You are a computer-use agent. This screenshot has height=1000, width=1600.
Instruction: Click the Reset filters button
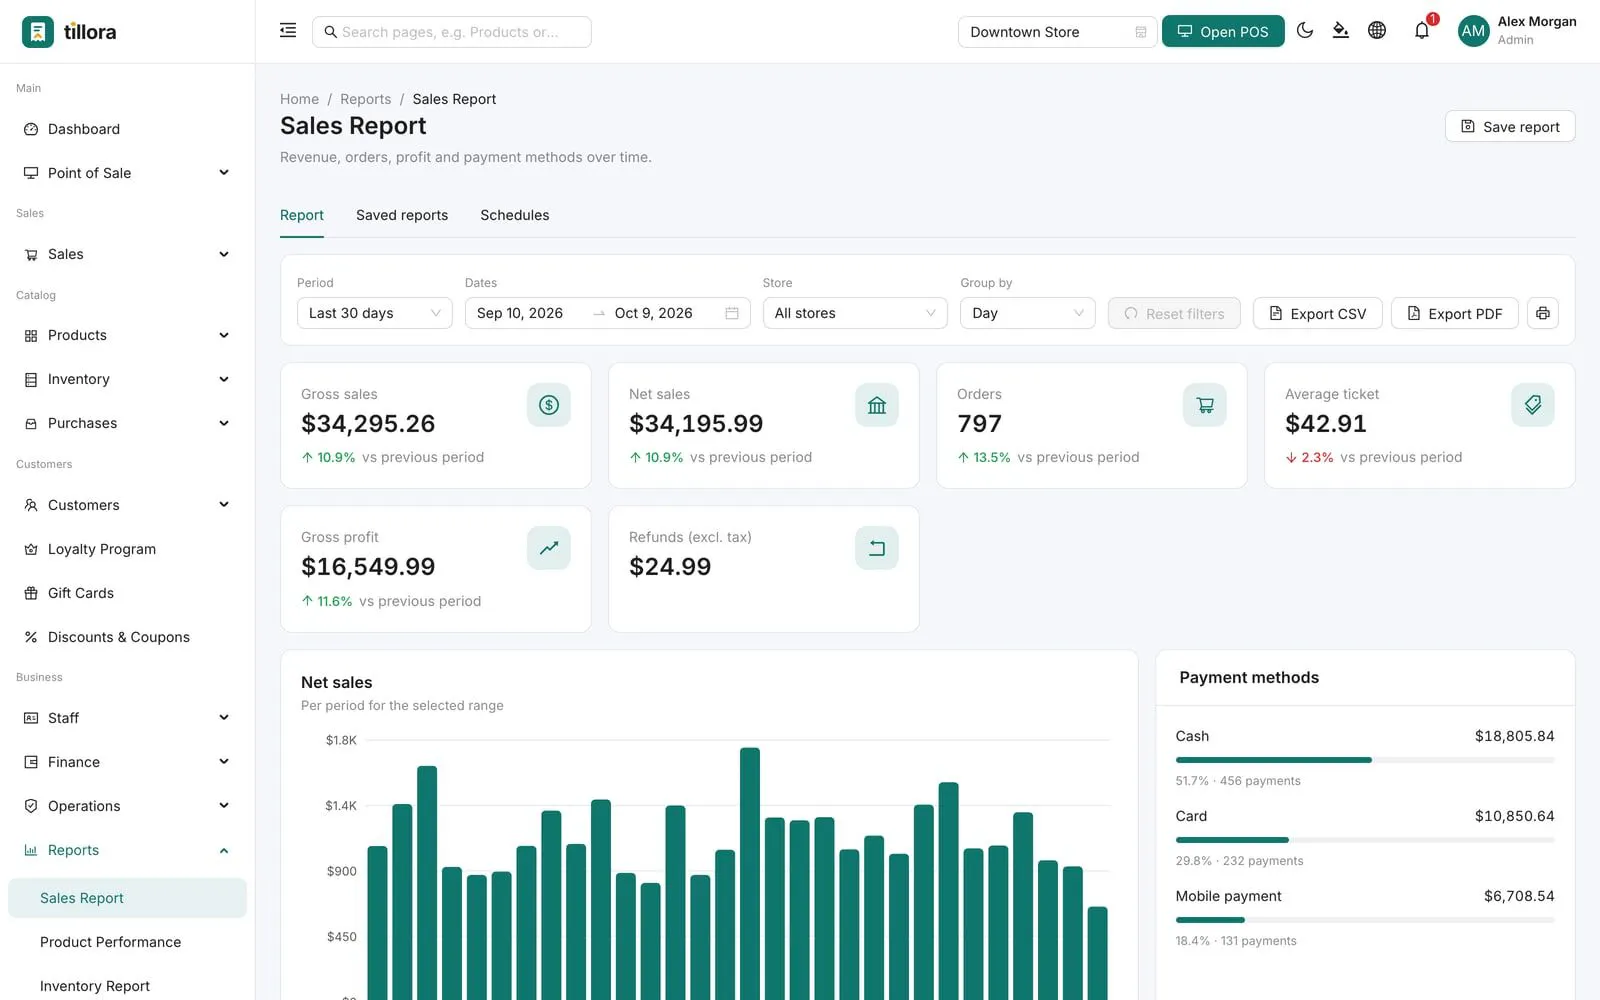tap(1174, 313)
